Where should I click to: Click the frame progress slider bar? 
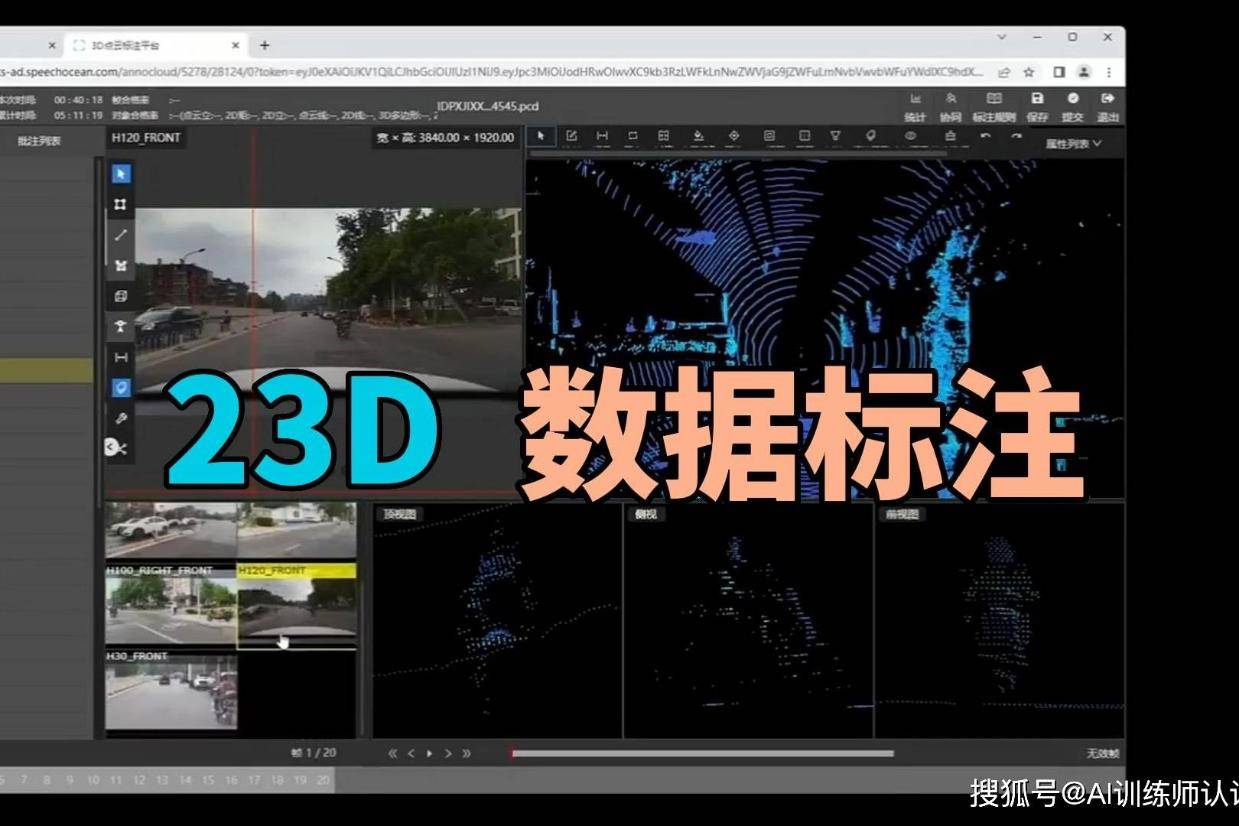point(702,753)
